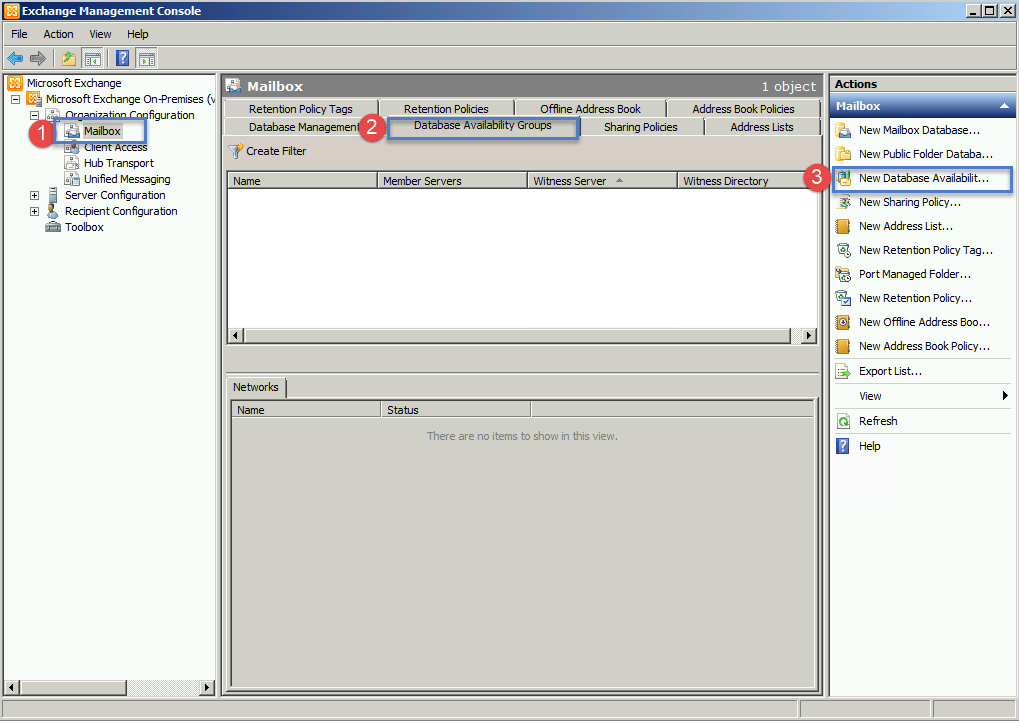Expand the Server Configuration node
Image resolution: width=1019 pixels, height=721 pixels.
coord(34,195)
